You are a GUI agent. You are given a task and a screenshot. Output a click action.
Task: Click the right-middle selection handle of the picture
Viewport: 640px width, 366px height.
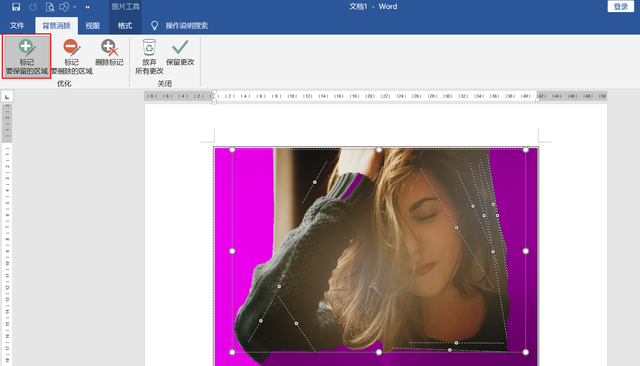click(x=526, y=251)
